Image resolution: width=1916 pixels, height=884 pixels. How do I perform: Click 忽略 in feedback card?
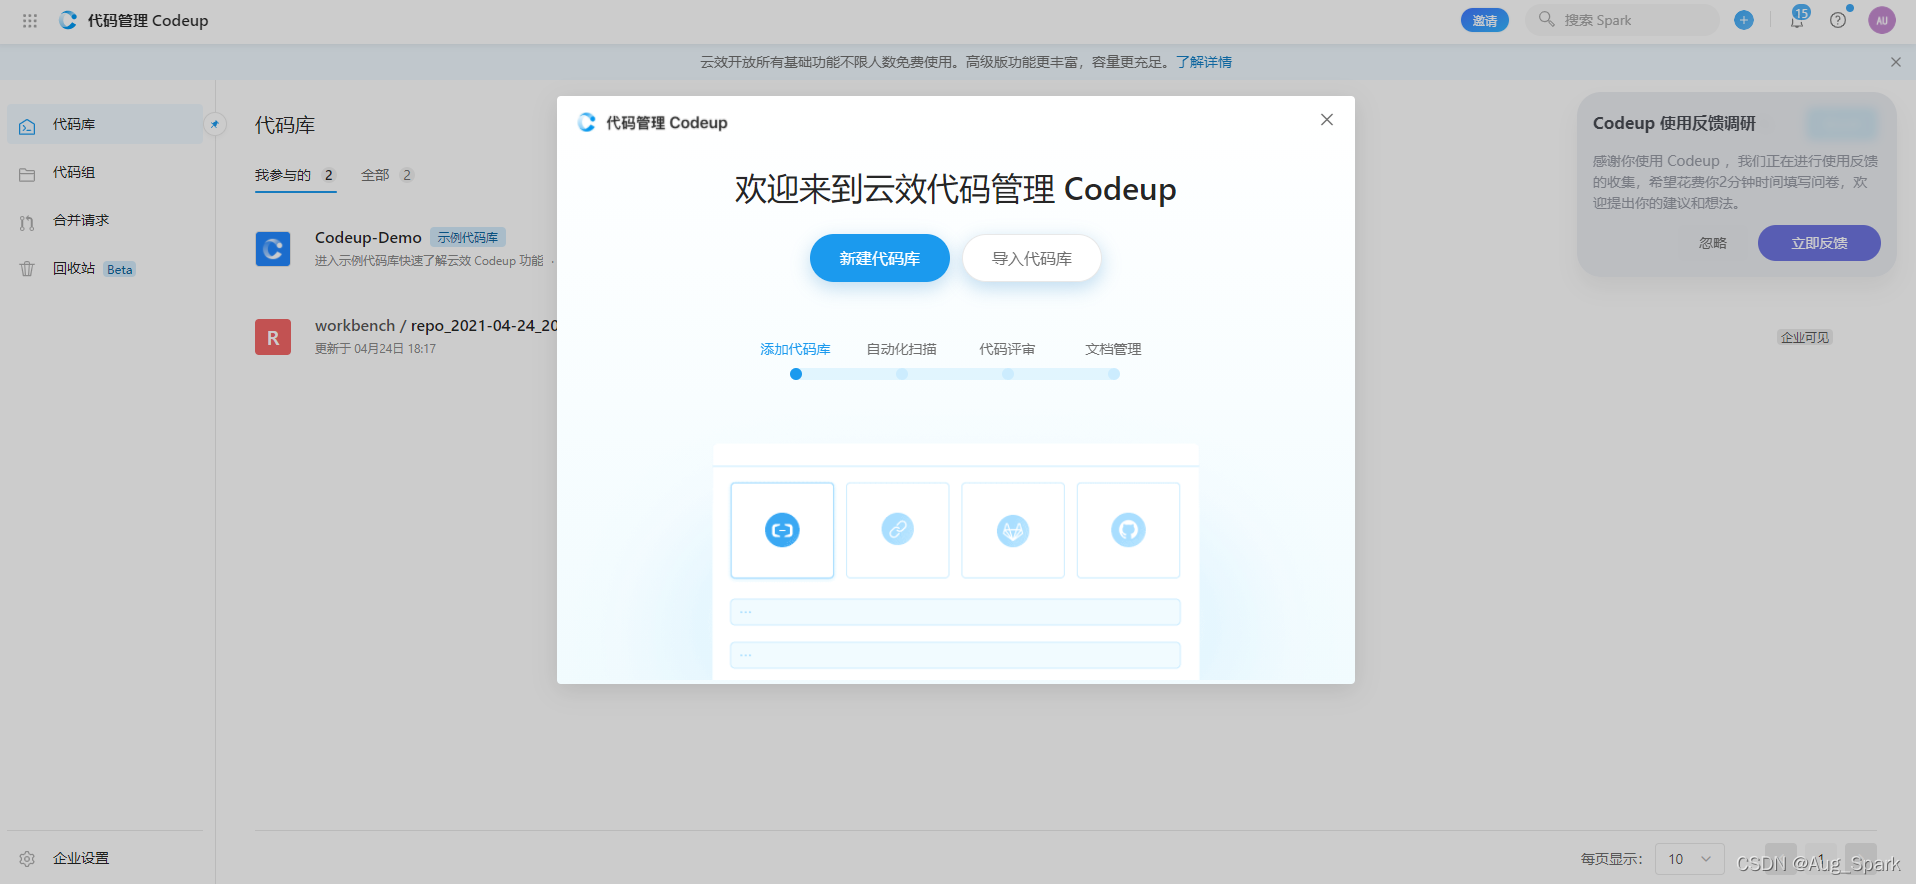tap(1713, 243)
